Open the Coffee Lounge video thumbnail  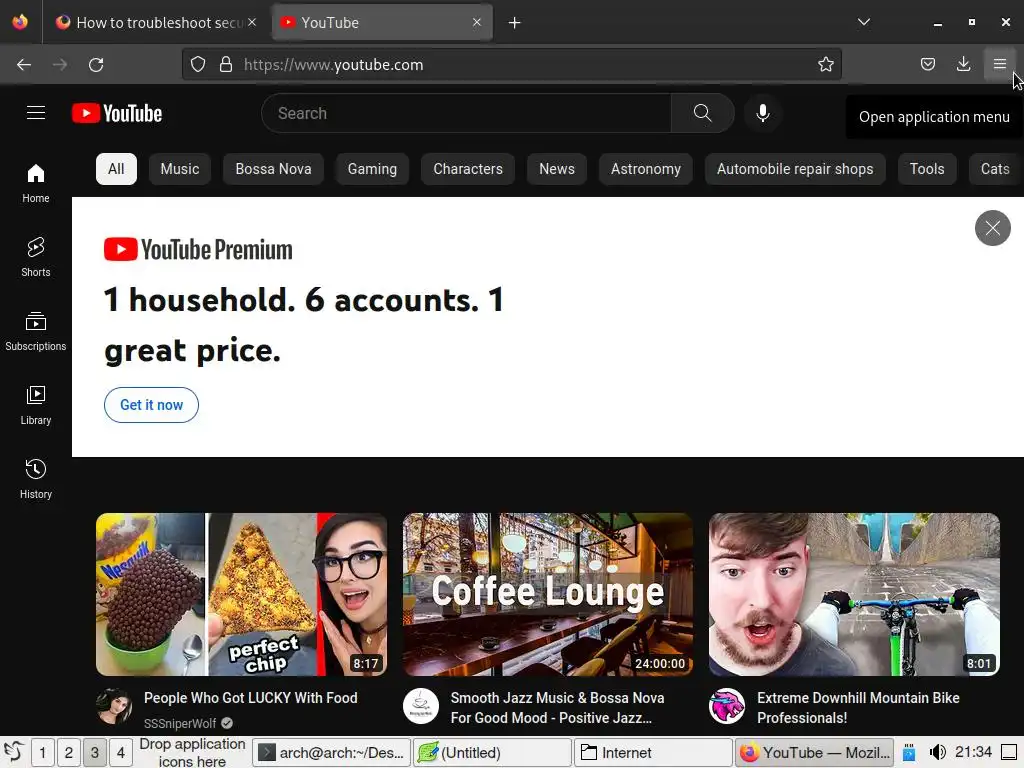click(548, 594)
